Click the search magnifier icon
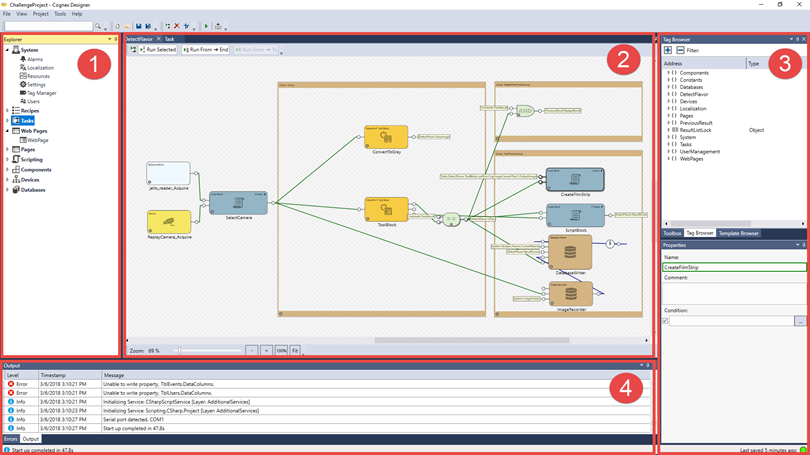Screen dimensions: 810x455 [98, 26]
